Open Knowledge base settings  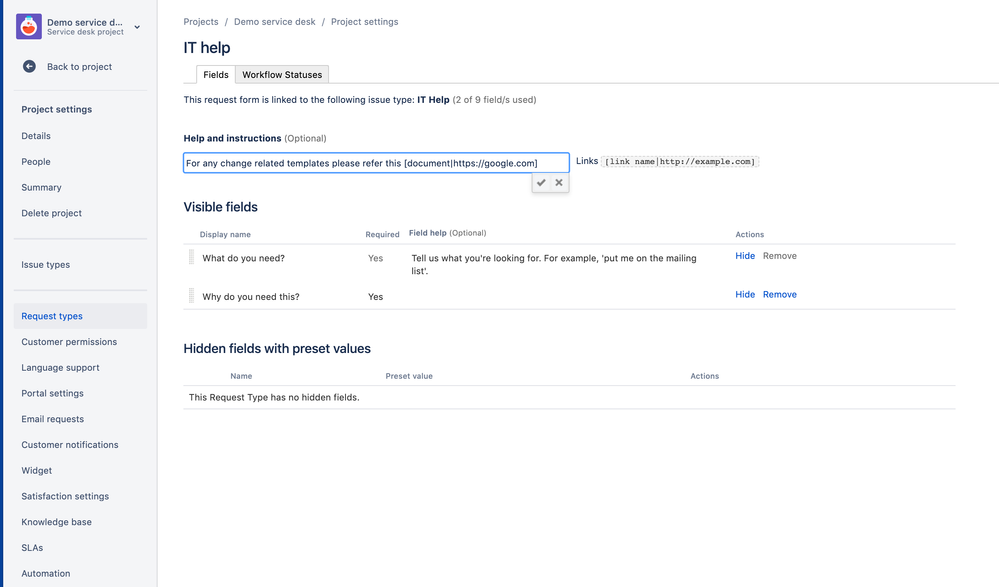pyautogui.click(x=57, y=522)
